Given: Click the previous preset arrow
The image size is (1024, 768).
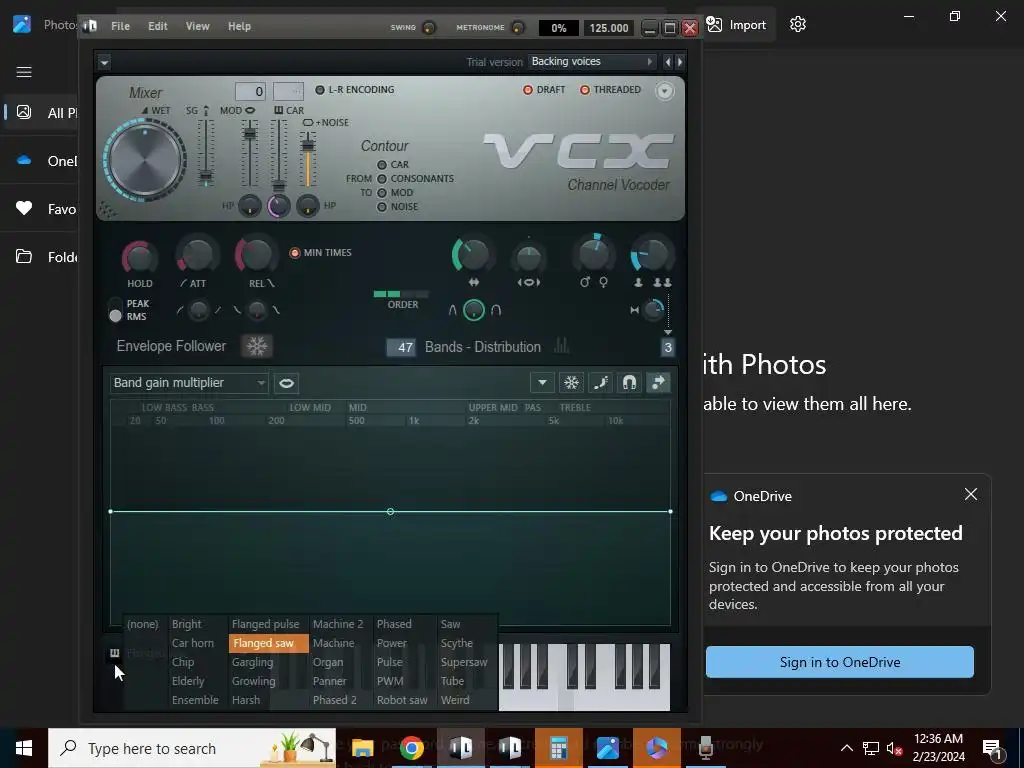Looking at the screenshot, I should tap(667, 61).
